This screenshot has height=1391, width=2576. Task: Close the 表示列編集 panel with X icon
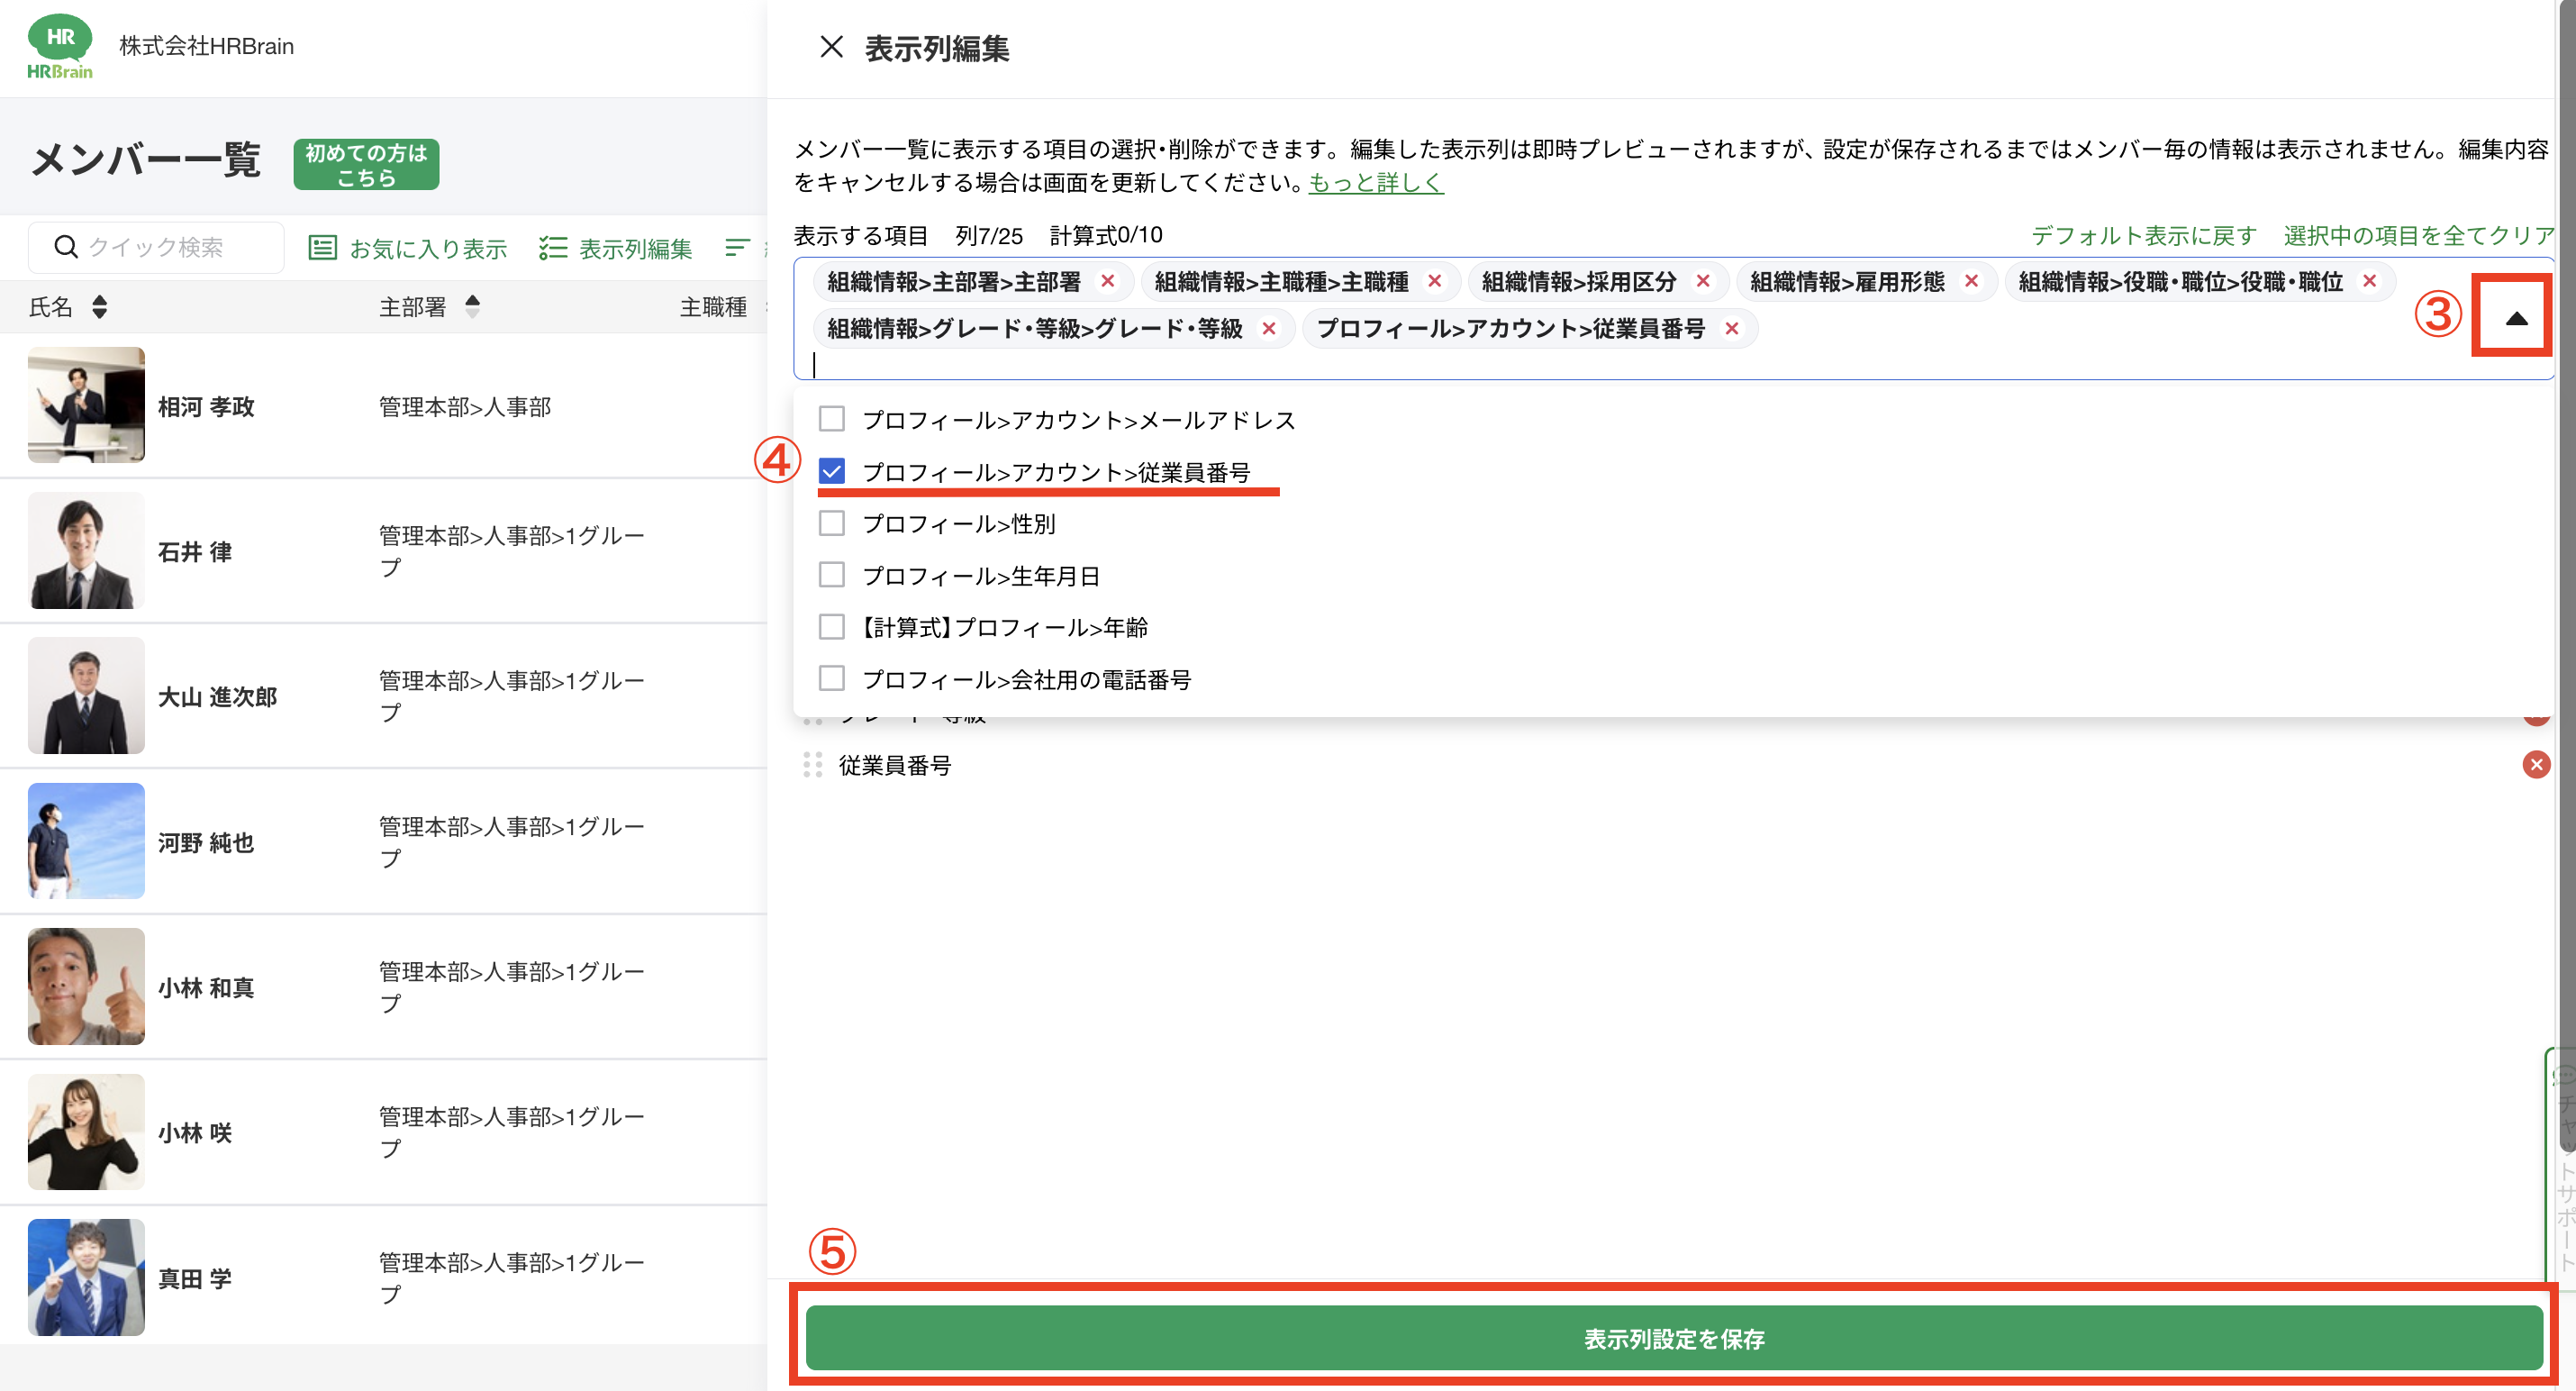tap(831, 47)
